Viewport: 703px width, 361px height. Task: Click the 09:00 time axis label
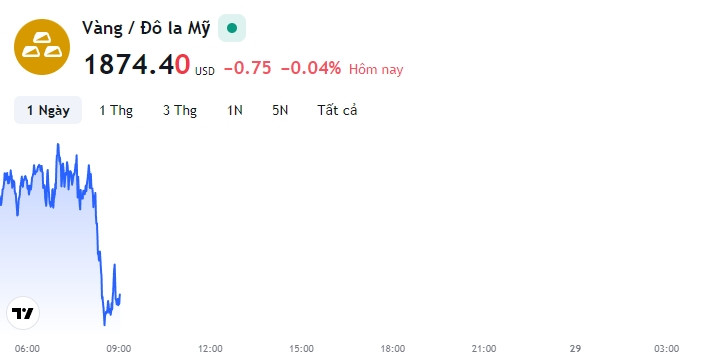coord(119,348)
